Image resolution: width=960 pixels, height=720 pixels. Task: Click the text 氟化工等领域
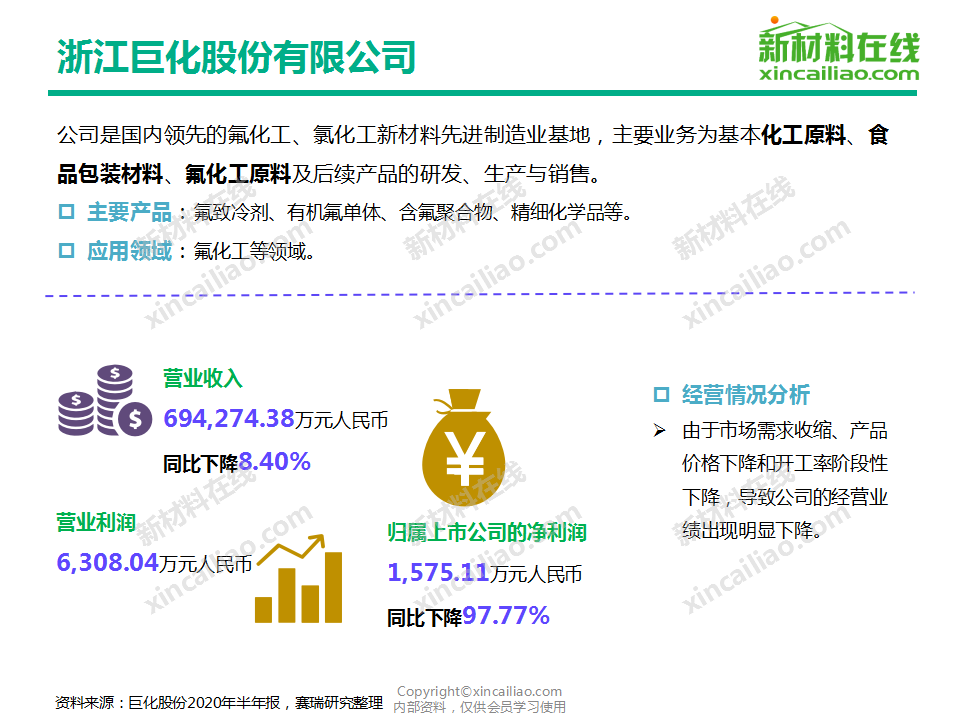pyautogui.click(x=249, y=251)
